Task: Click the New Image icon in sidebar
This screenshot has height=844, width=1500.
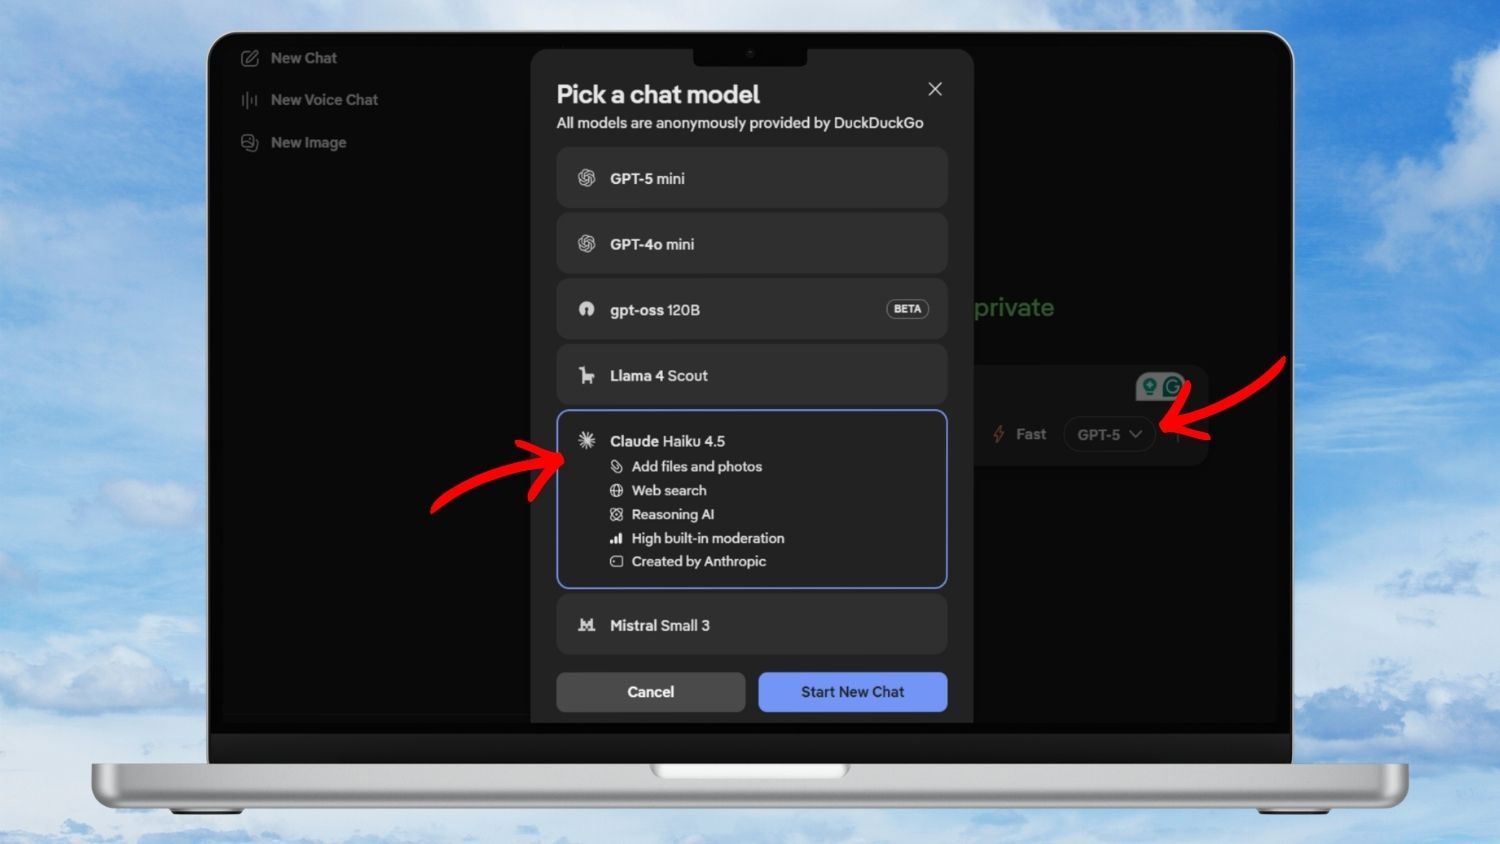Action: pyautogui.click(x=250, y=143)
